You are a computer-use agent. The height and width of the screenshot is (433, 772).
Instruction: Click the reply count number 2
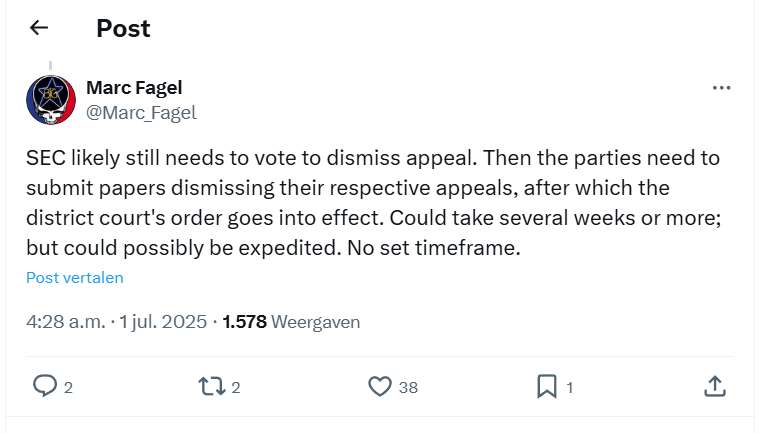[68, 387]
